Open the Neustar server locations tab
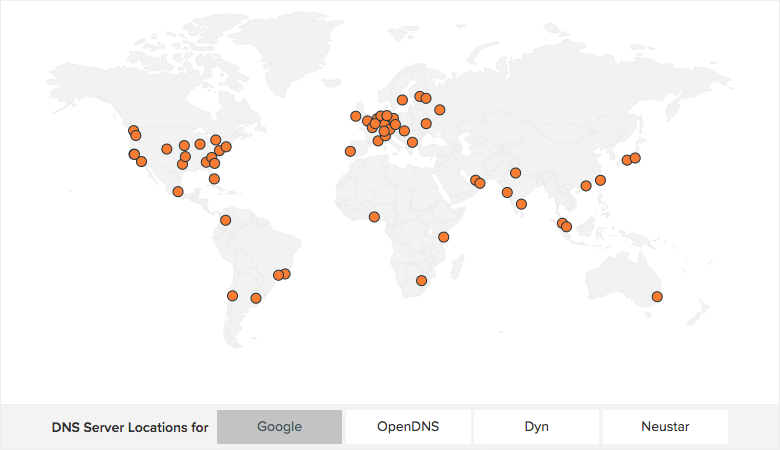780x450 pixels. click(x=665, y=427)
